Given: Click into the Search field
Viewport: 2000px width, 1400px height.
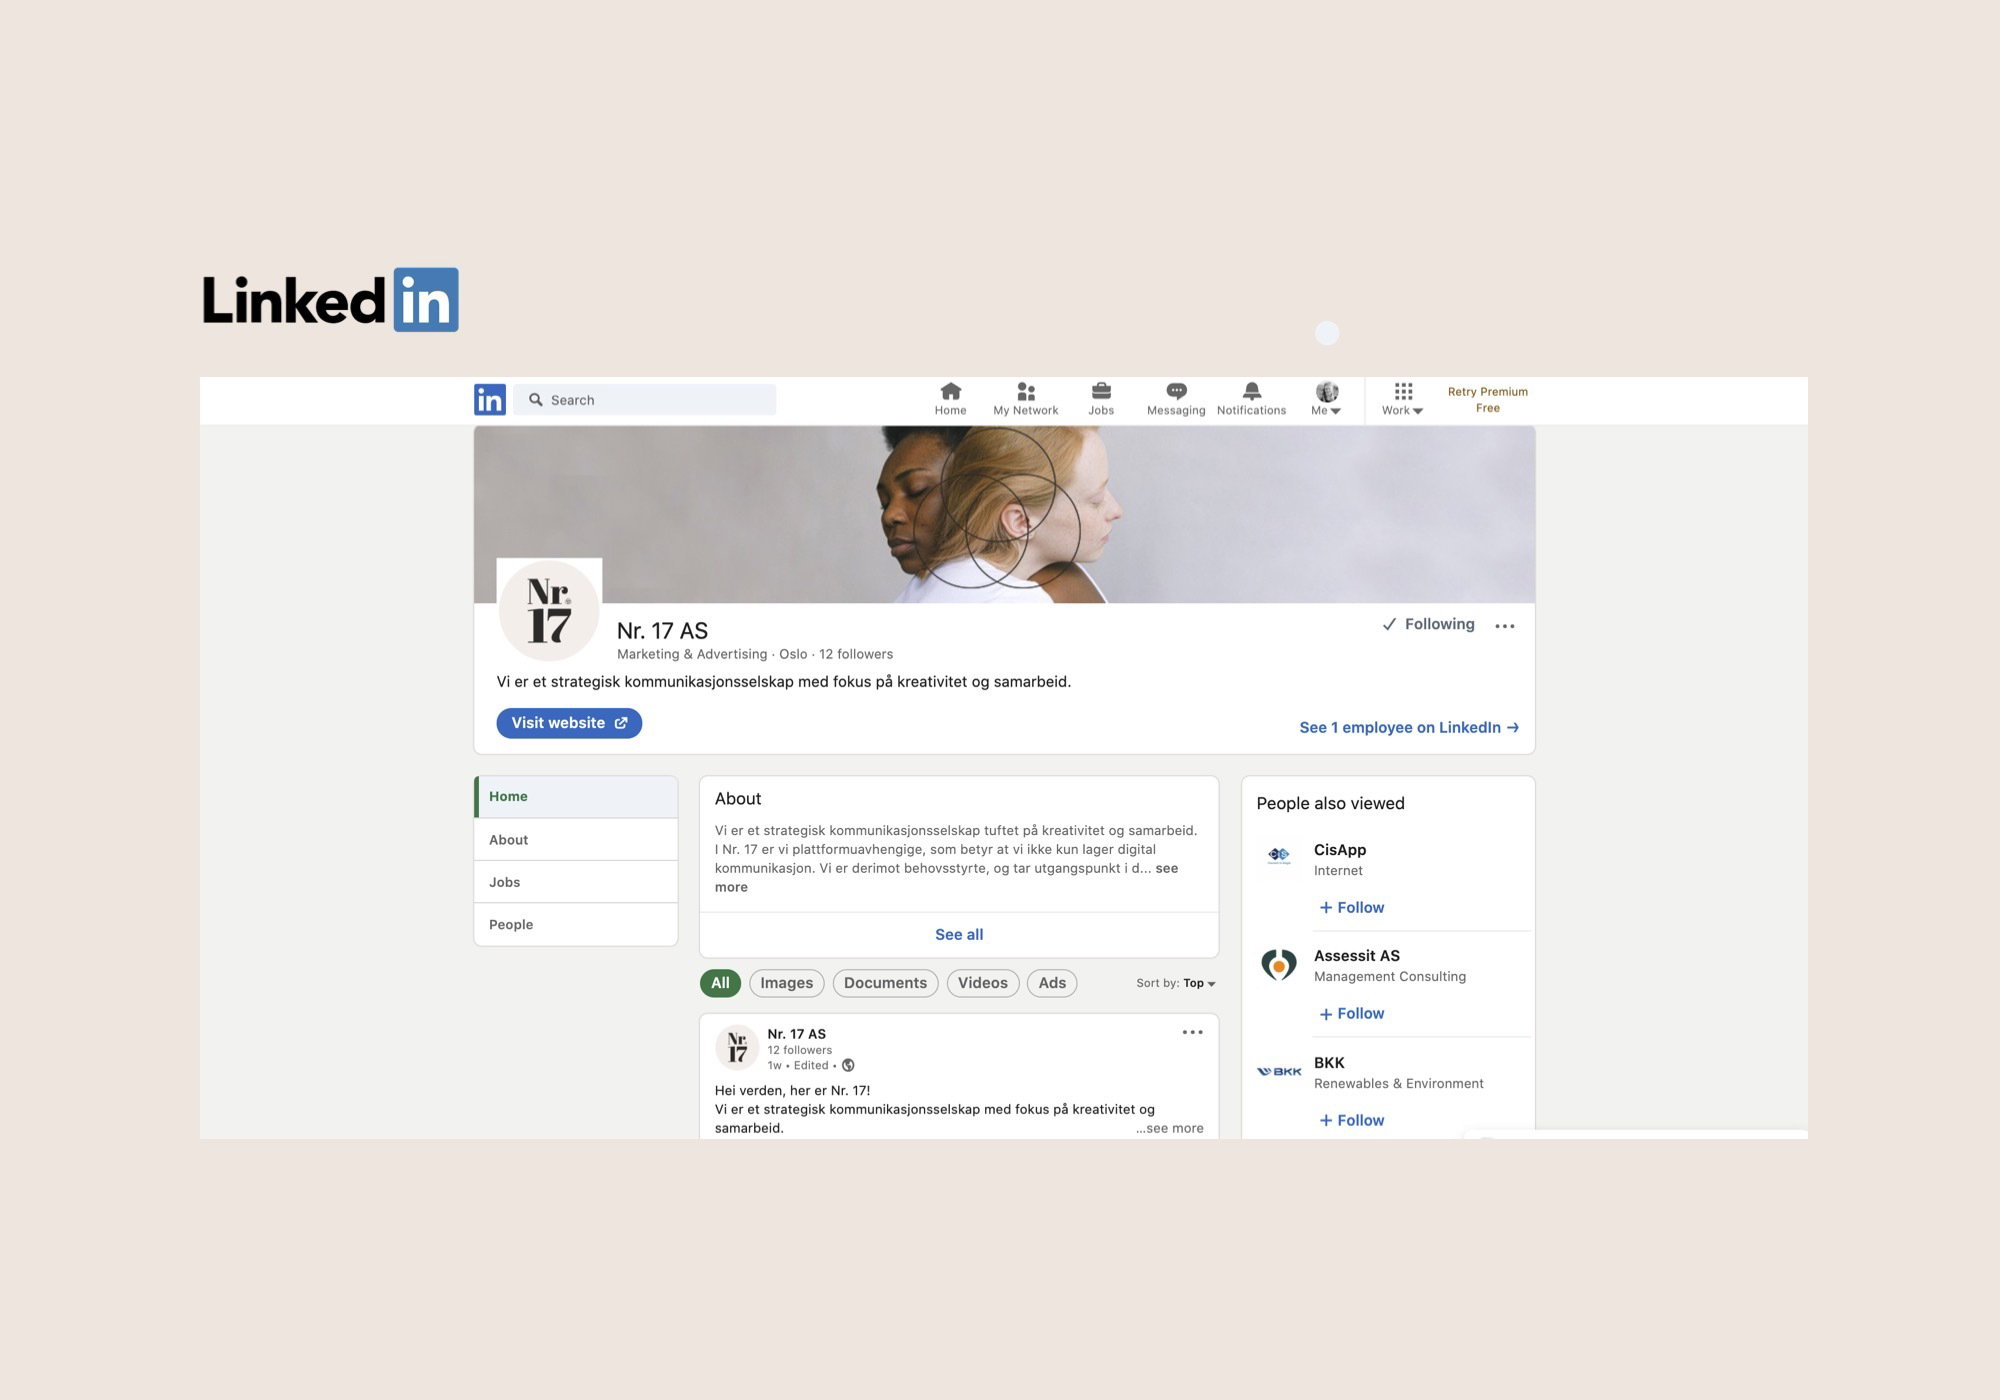Looking at the screenshot, I should pos(645,400).
